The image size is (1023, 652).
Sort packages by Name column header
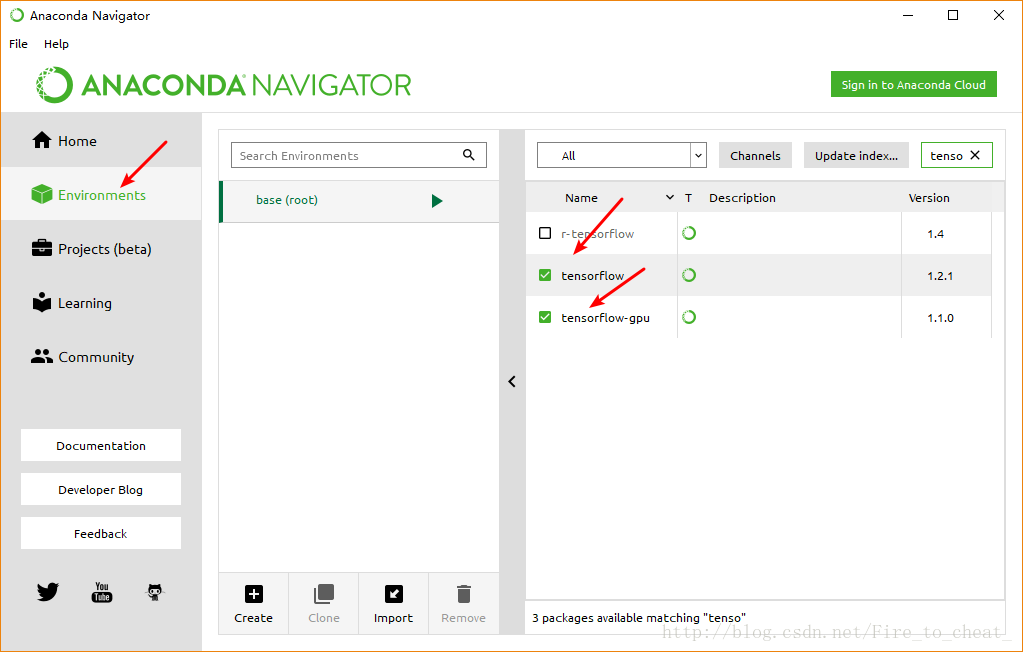pos(581,198)
